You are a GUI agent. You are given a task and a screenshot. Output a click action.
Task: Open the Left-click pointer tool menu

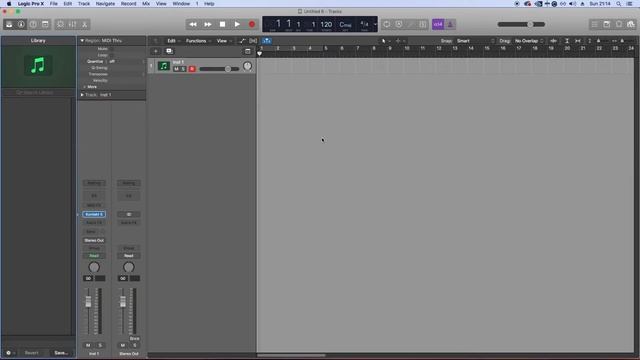pos(385,41)
